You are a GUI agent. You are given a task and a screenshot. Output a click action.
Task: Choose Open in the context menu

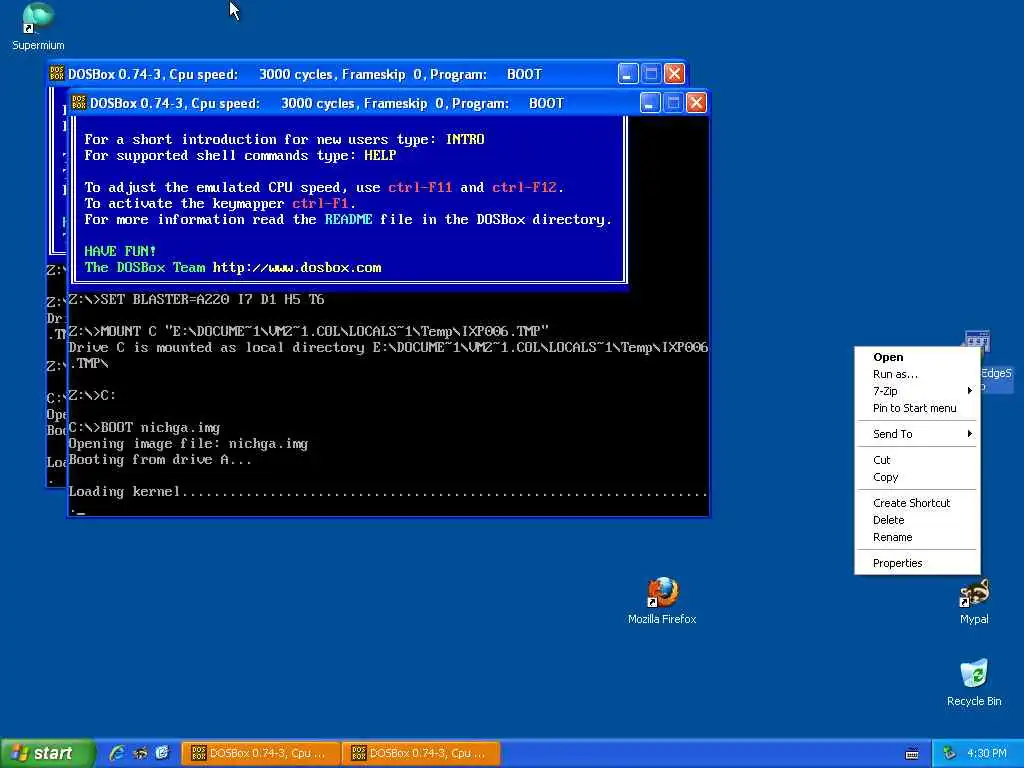coord(917,357)
